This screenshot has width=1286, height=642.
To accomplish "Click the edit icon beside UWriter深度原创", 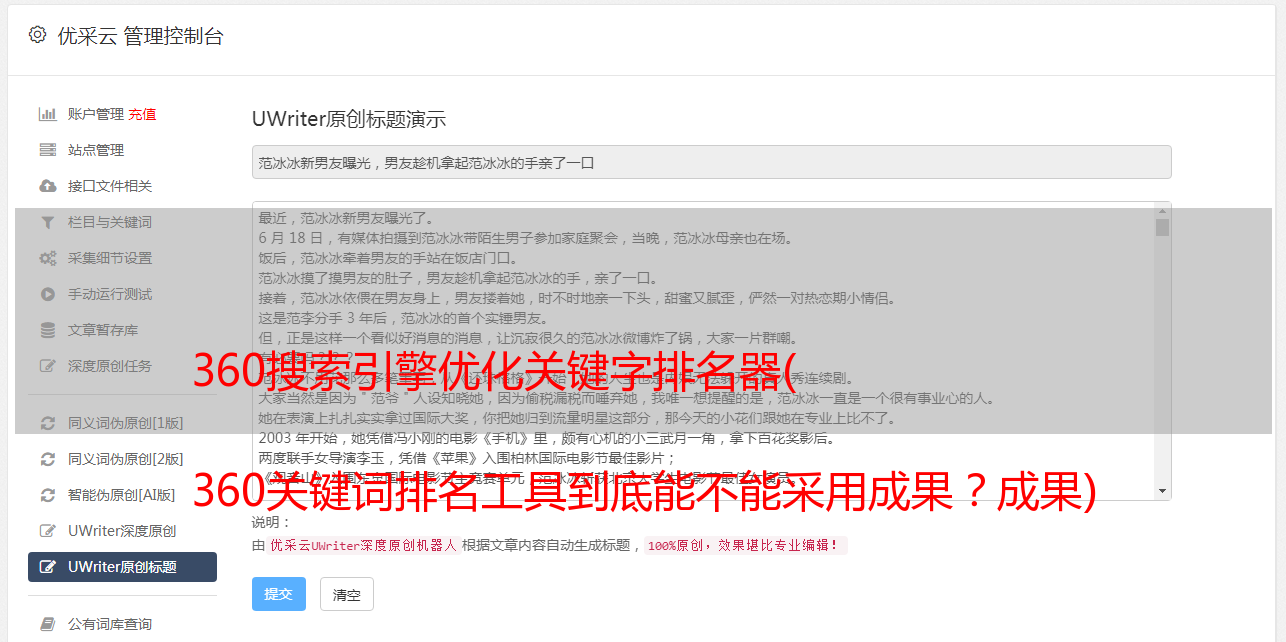I will coord(47,531).
